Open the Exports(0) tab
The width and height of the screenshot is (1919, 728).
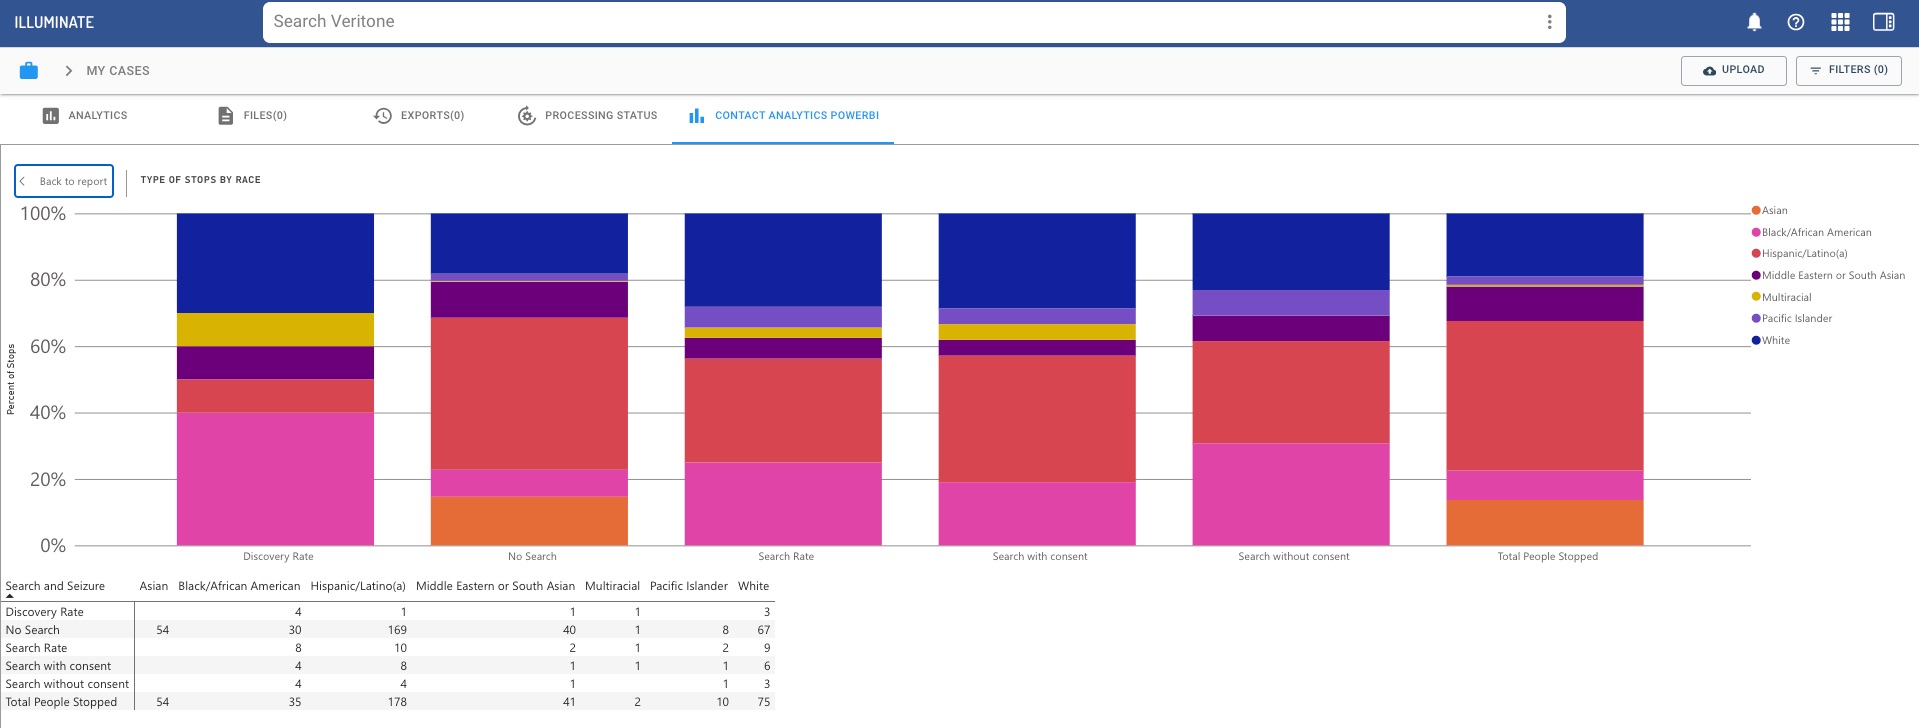[x=419, y=116]
